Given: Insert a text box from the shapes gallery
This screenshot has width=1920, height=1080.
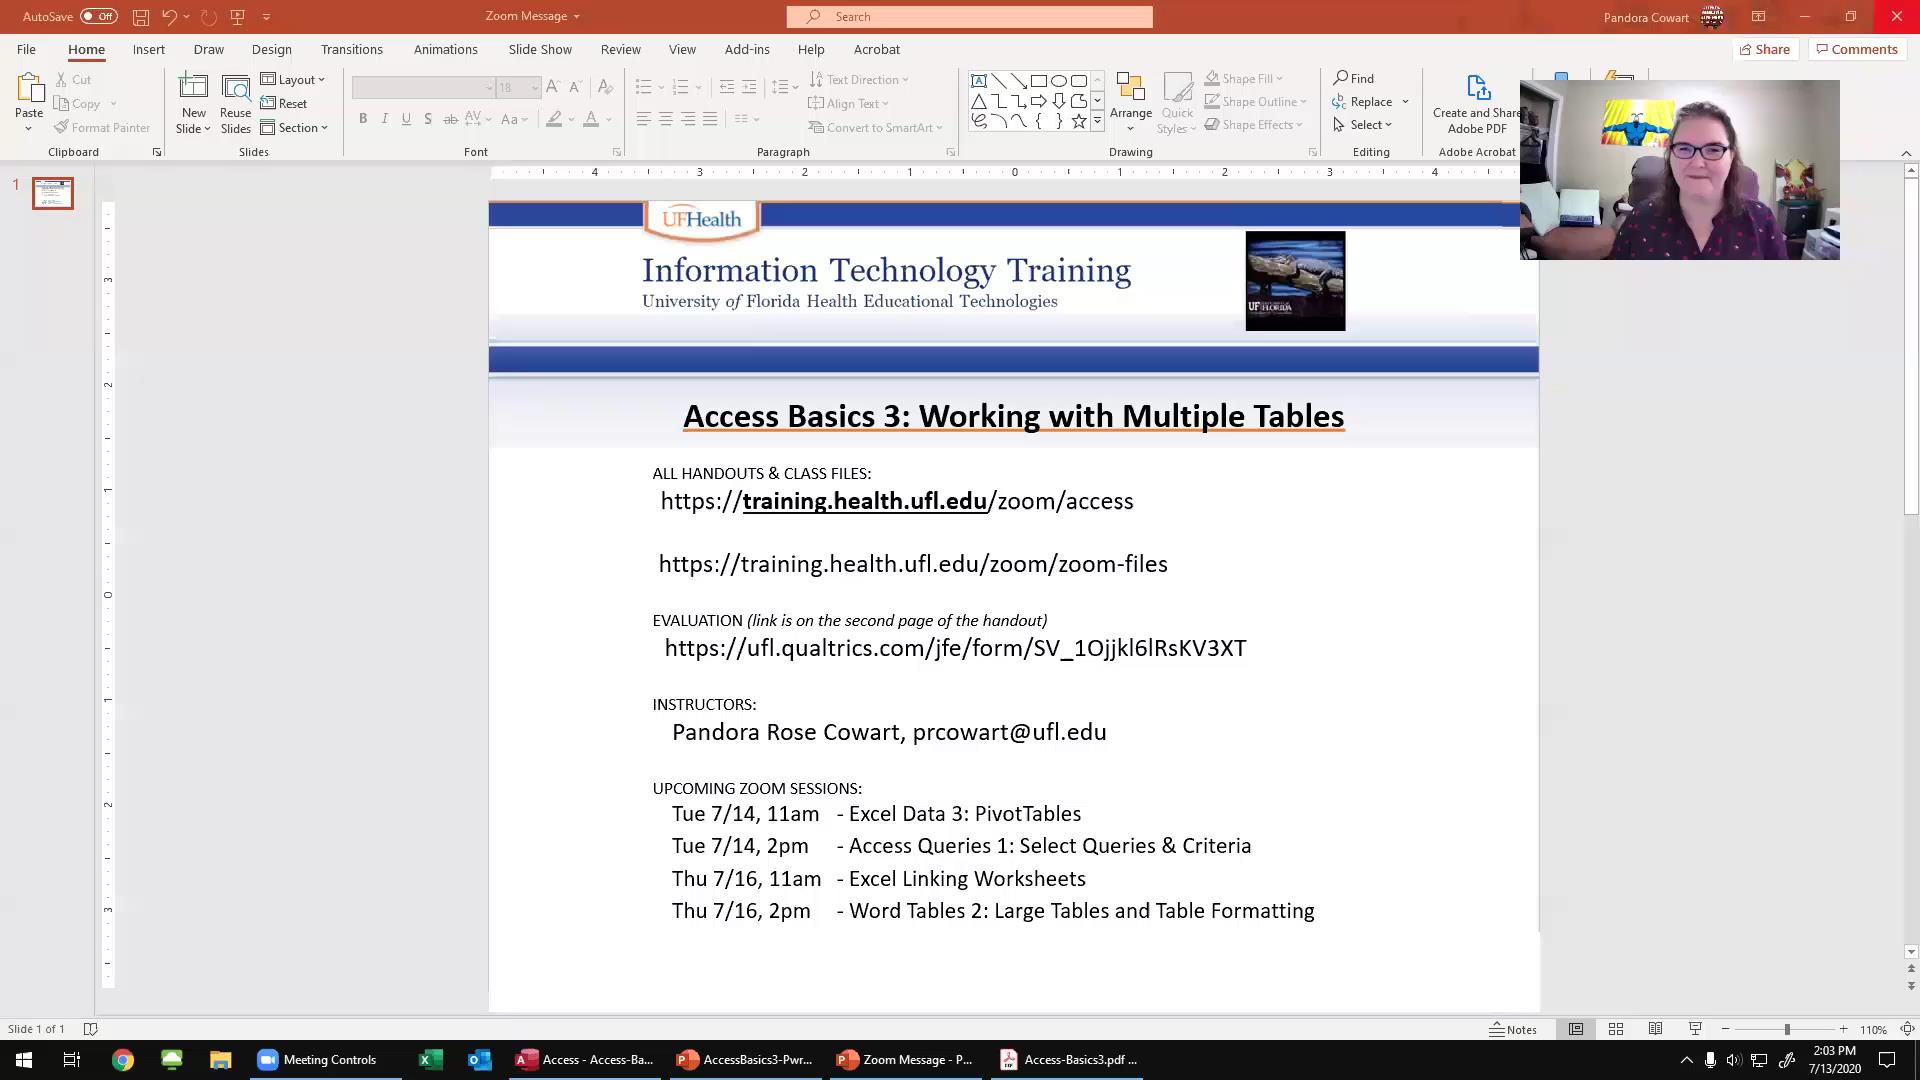Looking at the screenshot, I should click(979, 80).
